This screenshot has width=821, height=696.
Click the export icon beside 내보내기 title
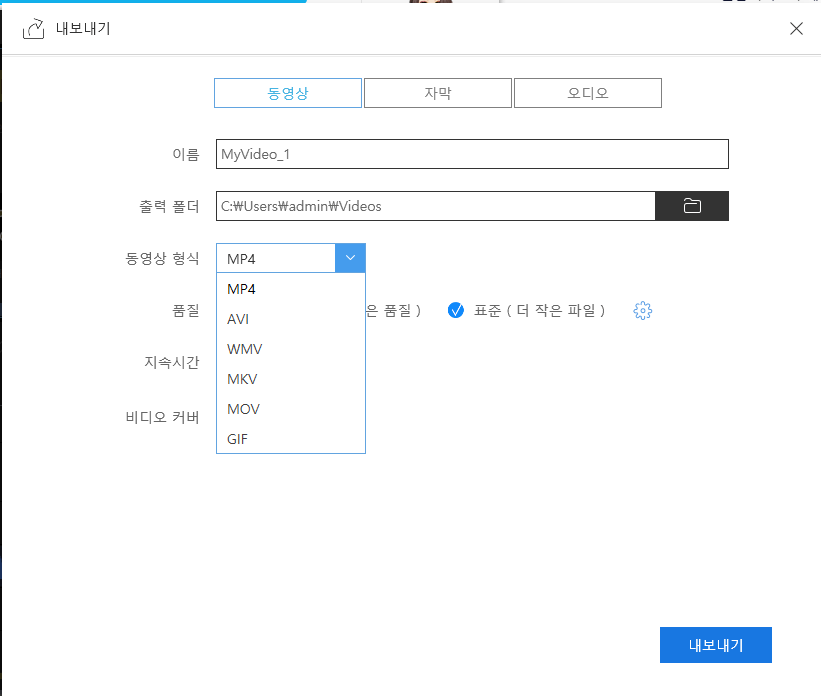pyautogui.click(x=33, y=29)
